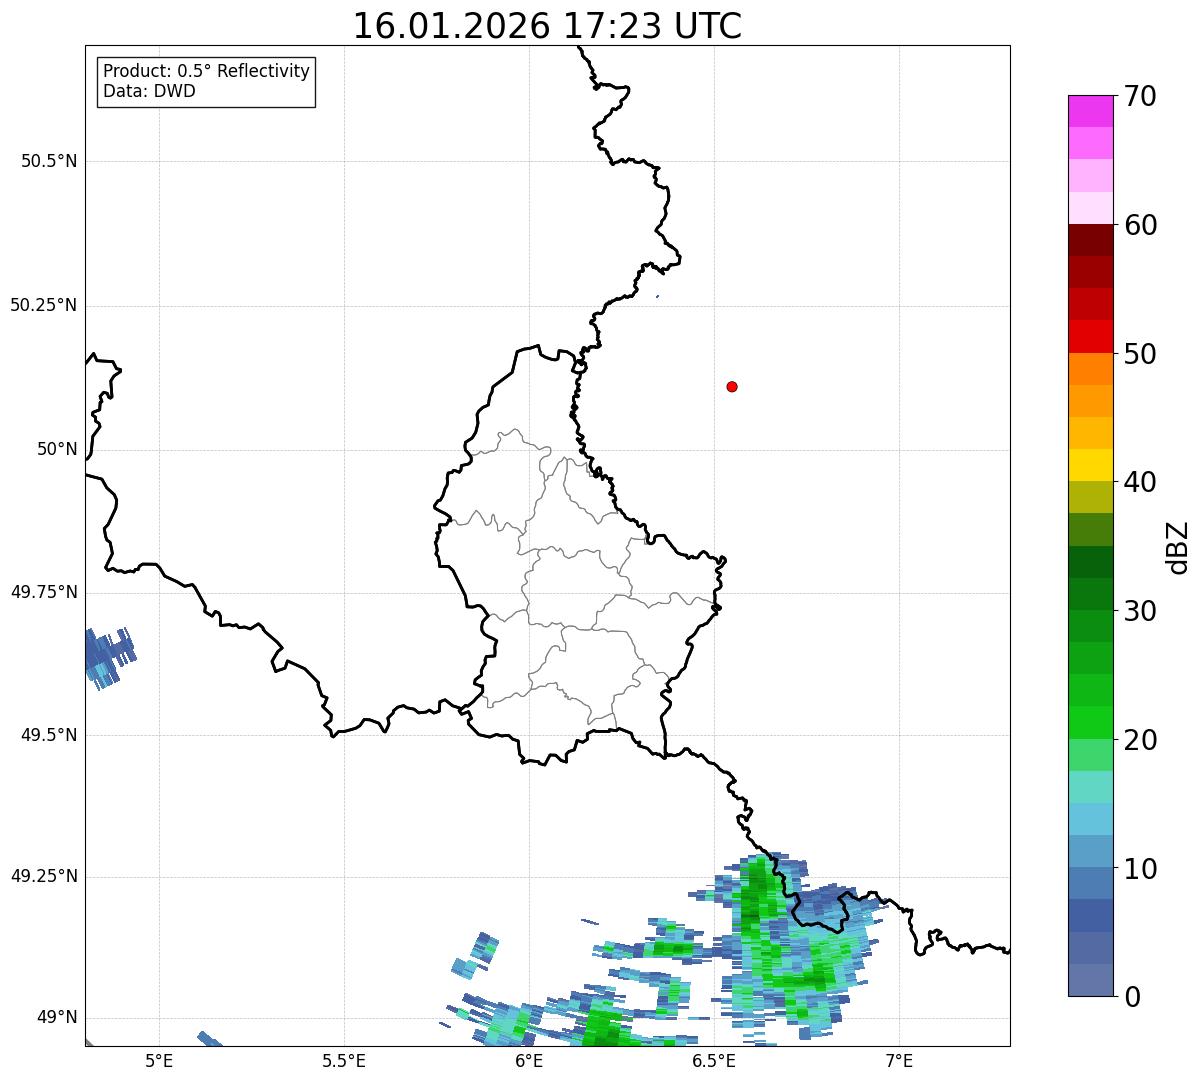Click the 6°E longitude label
The height and width of the screenshot is (1081, 1202).
pos(529,1060)
